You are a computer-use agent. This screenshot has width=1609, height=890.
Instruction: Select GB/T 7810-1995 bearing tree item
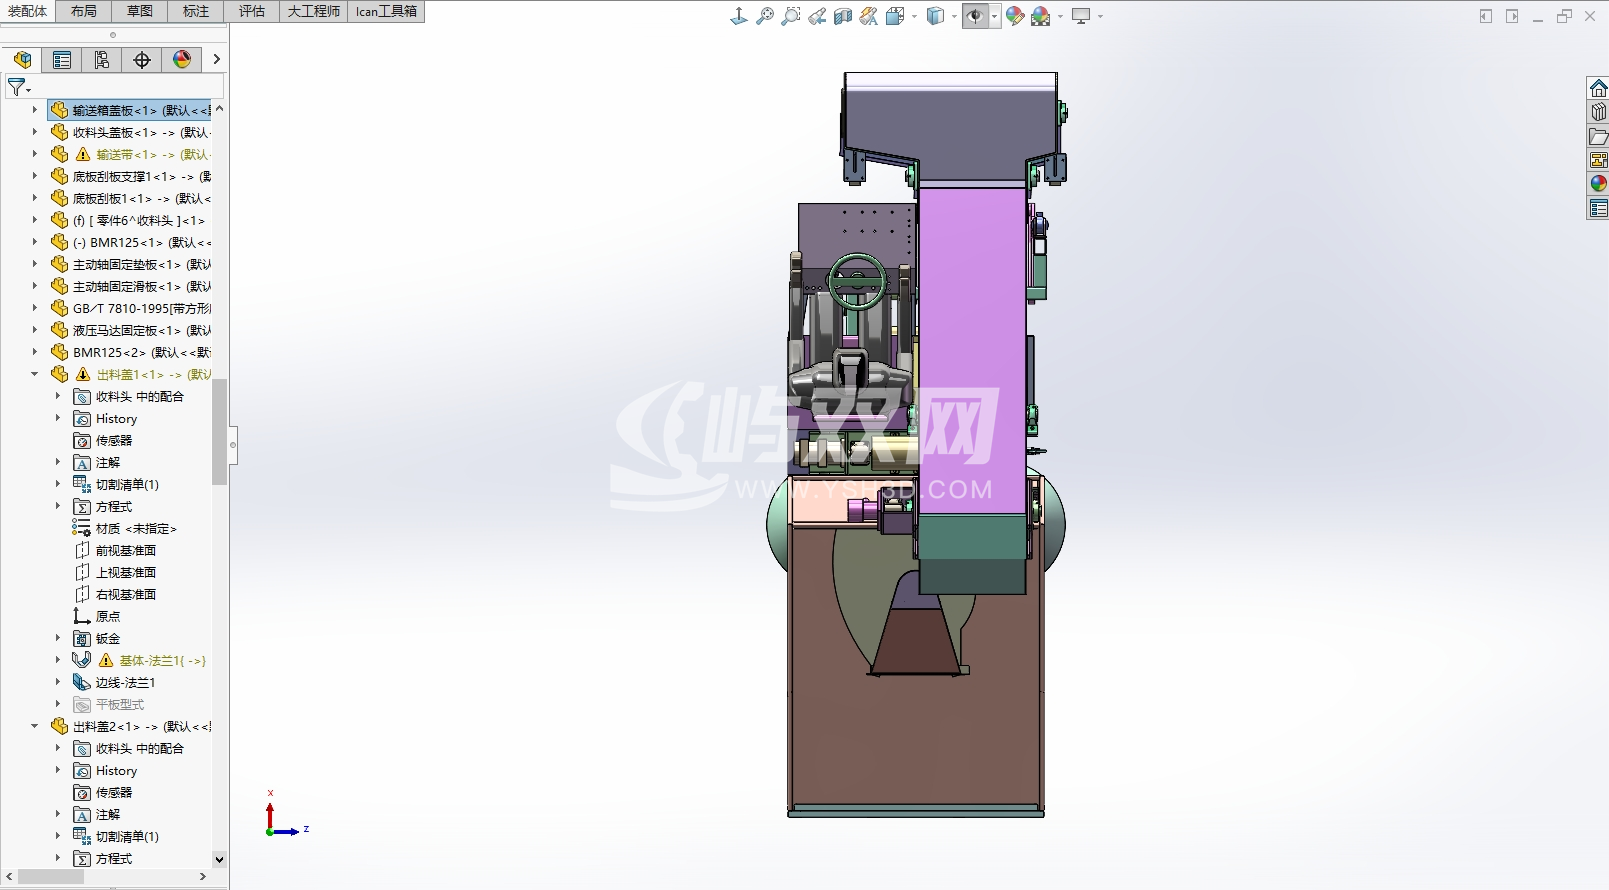point(130,308)
